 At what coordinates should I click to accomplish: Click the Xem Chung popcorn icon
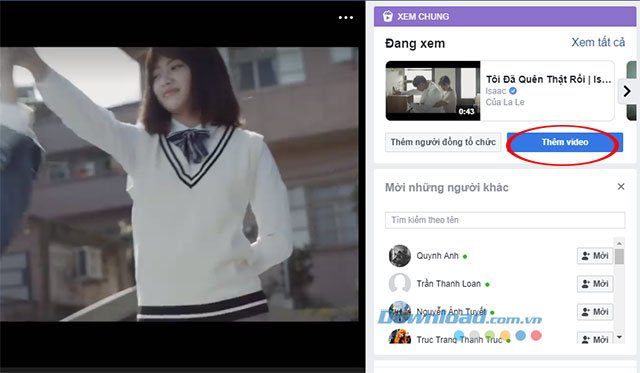pyautogui.click(x=387, y=16)
